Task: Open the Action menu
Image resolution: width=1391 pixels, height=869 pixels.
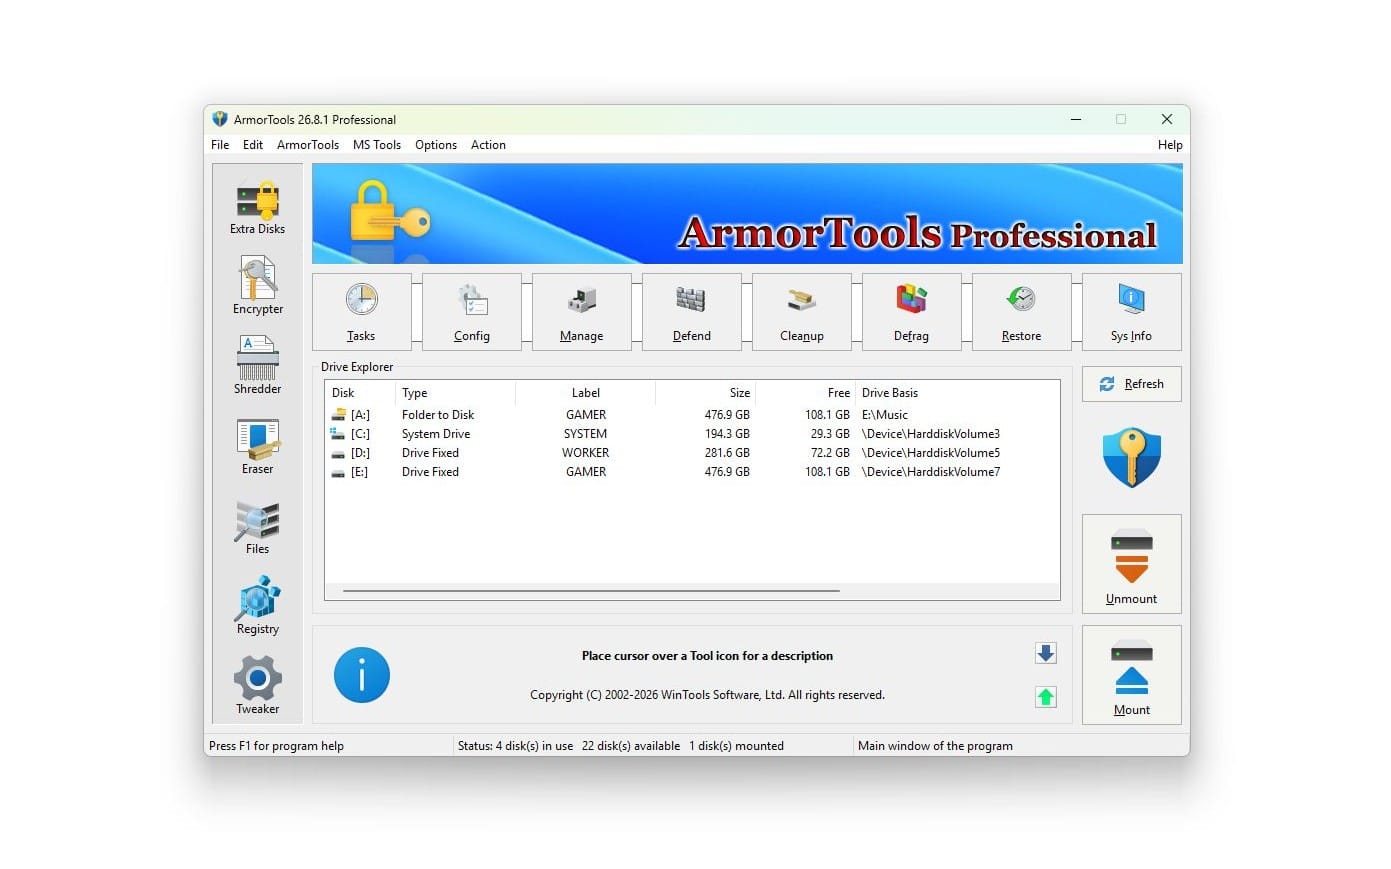Action: click(488, 145)
